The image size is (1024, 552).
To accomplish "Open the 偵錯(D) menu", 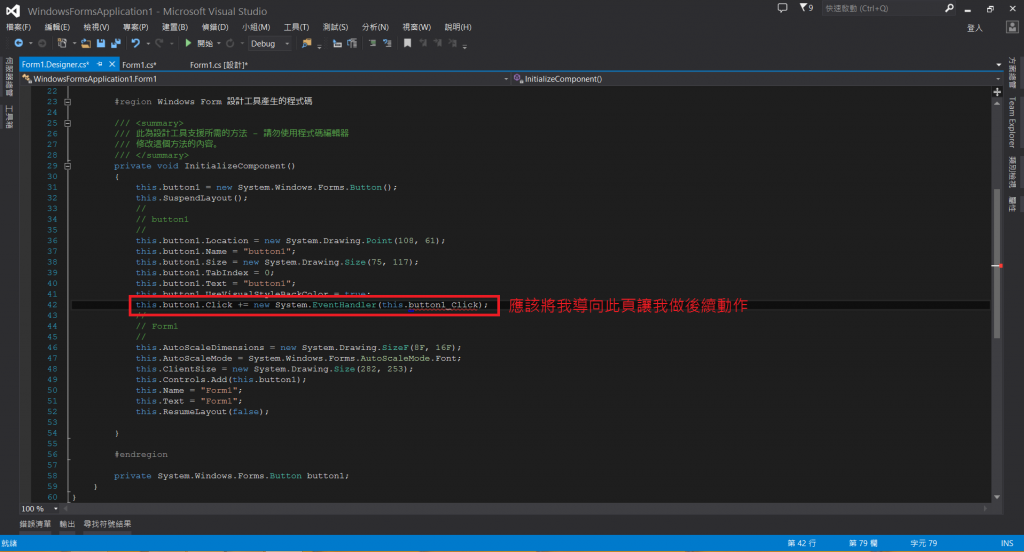I will click(215, 27).
